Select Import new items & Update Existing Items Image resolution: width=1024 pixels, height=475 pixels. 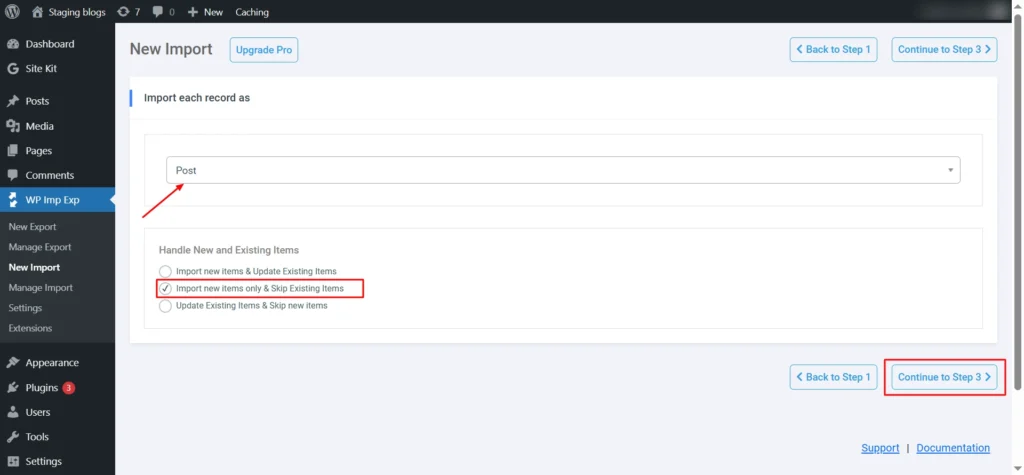[165, 271]
